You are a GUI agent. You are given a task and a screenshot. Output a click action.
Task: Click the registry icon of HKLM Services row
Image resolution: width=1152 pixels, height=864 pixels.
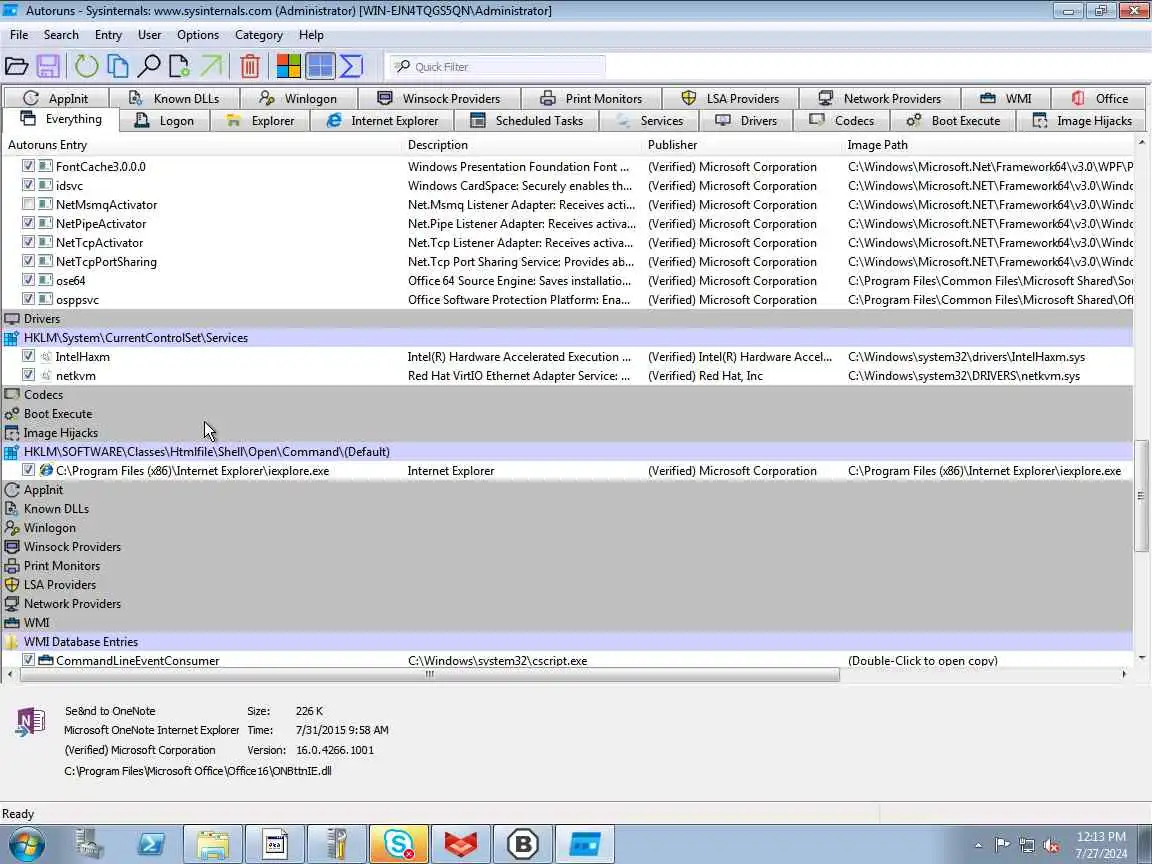click(x=11, y=338)
